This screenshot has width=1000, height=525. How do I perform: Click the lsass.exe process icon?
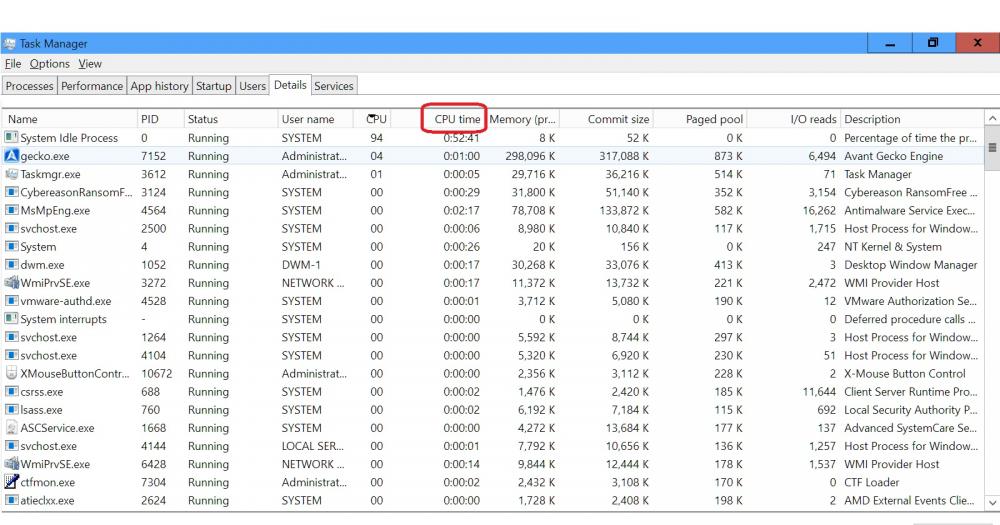(x=11, y=410)
